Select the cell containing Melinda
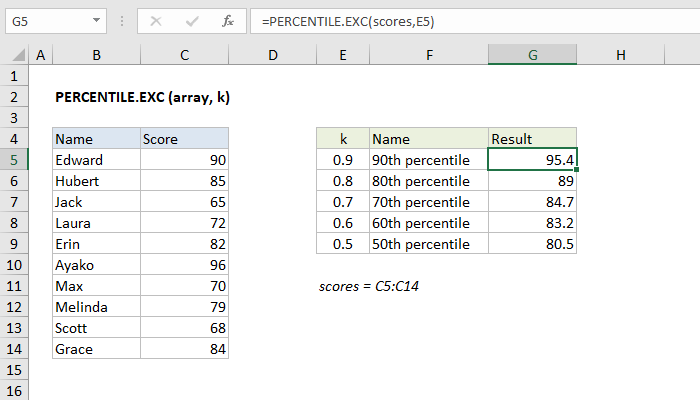 (x=96, y=307)
